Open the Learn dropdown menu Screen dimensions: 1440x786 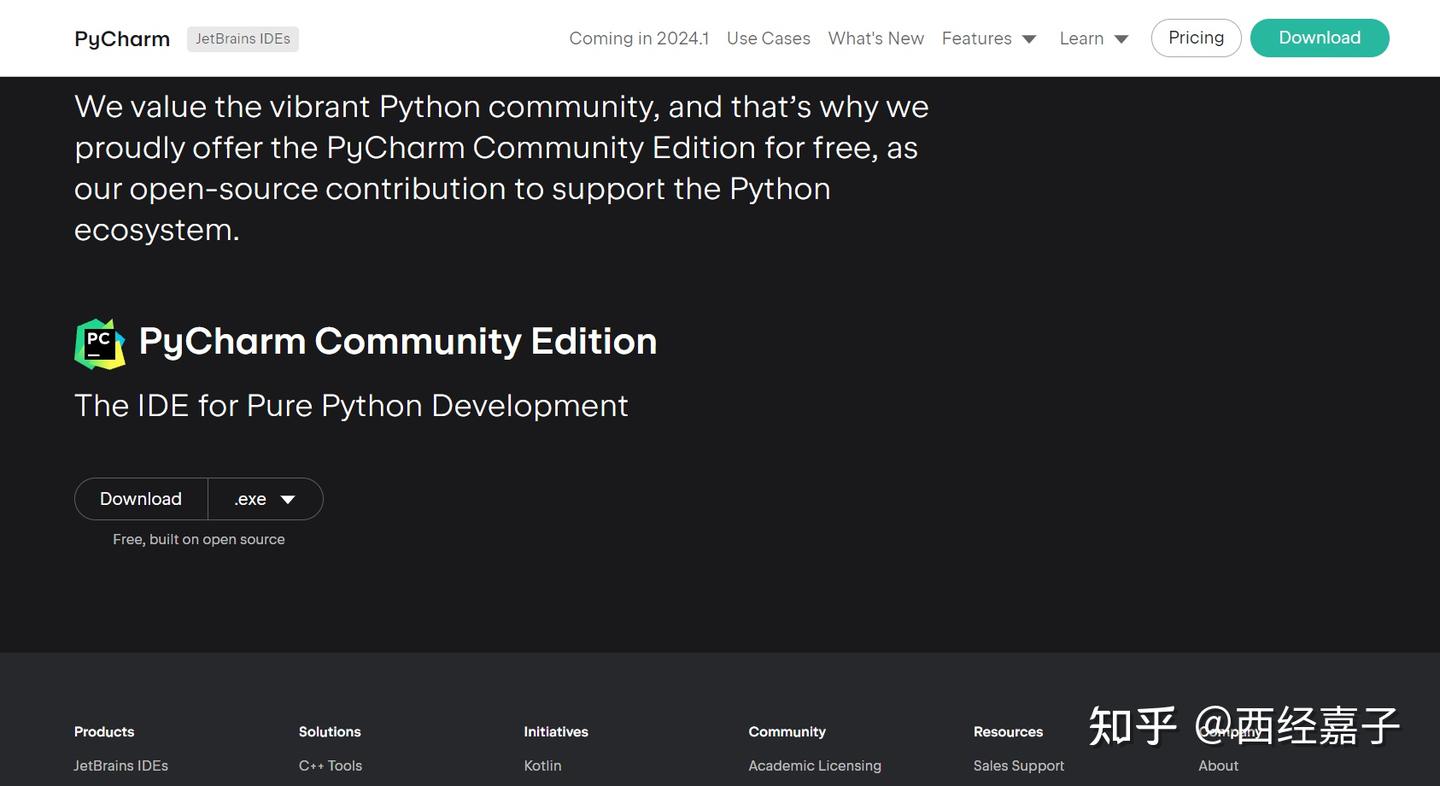click(x=1092, y=38)
